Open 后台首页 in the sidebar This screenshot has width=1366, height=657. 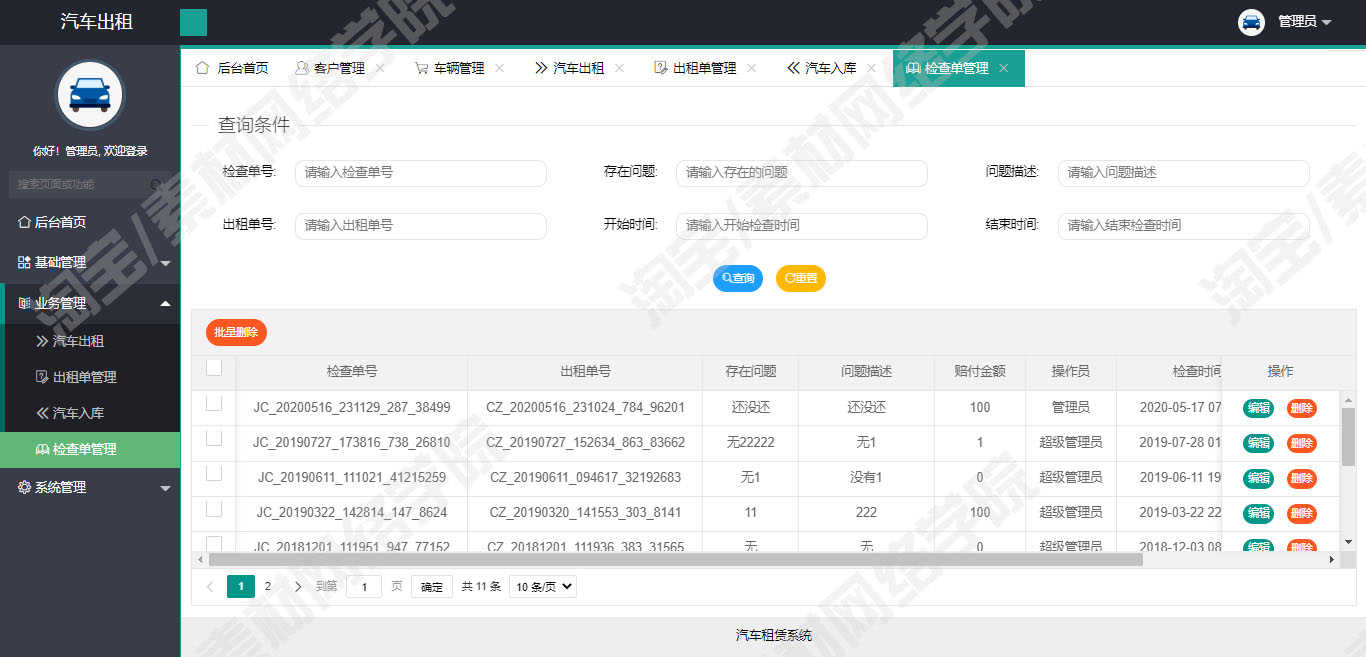click(90, 222)
